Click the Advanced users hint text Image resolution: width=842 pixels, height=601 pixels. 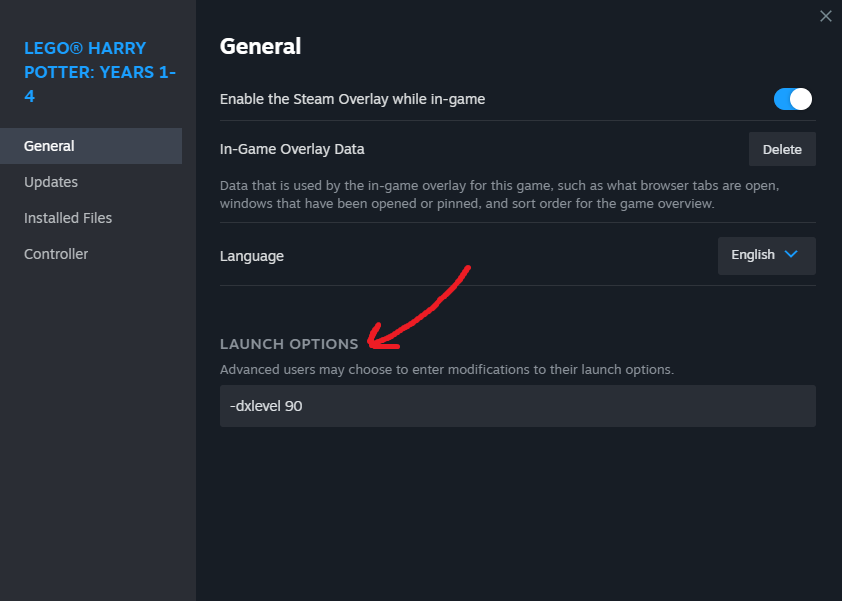click(447, 369)
